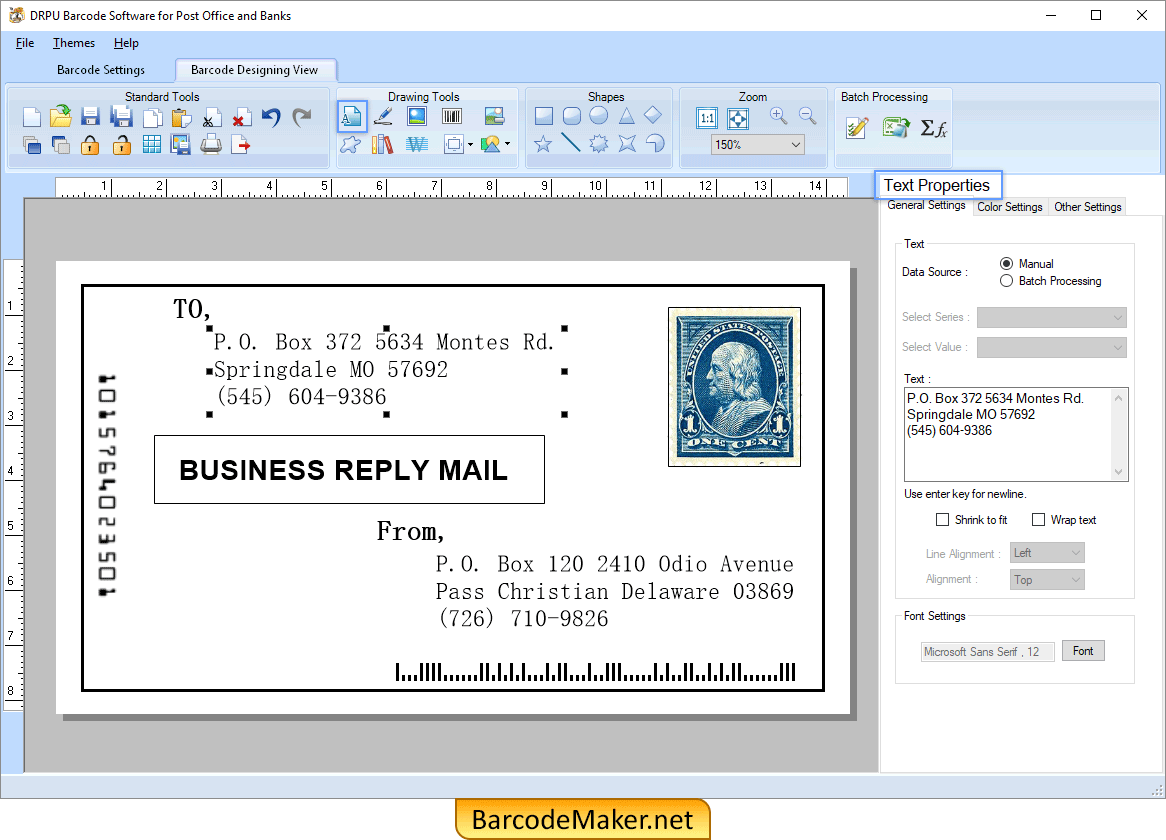Viewport: 1166px width, 840px height.
Task: Open the Color Settings tab
Action: [x=1009, y=207]
